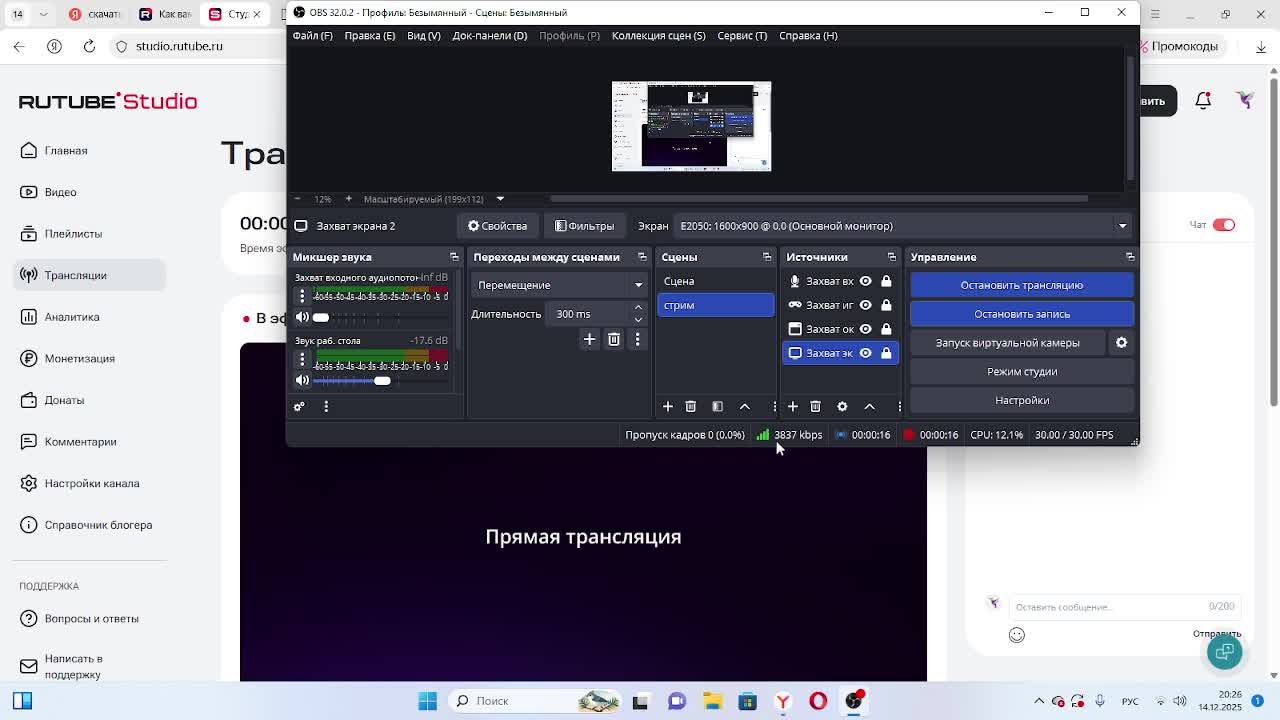Remove selected scene with trash icon

point(690,406)
